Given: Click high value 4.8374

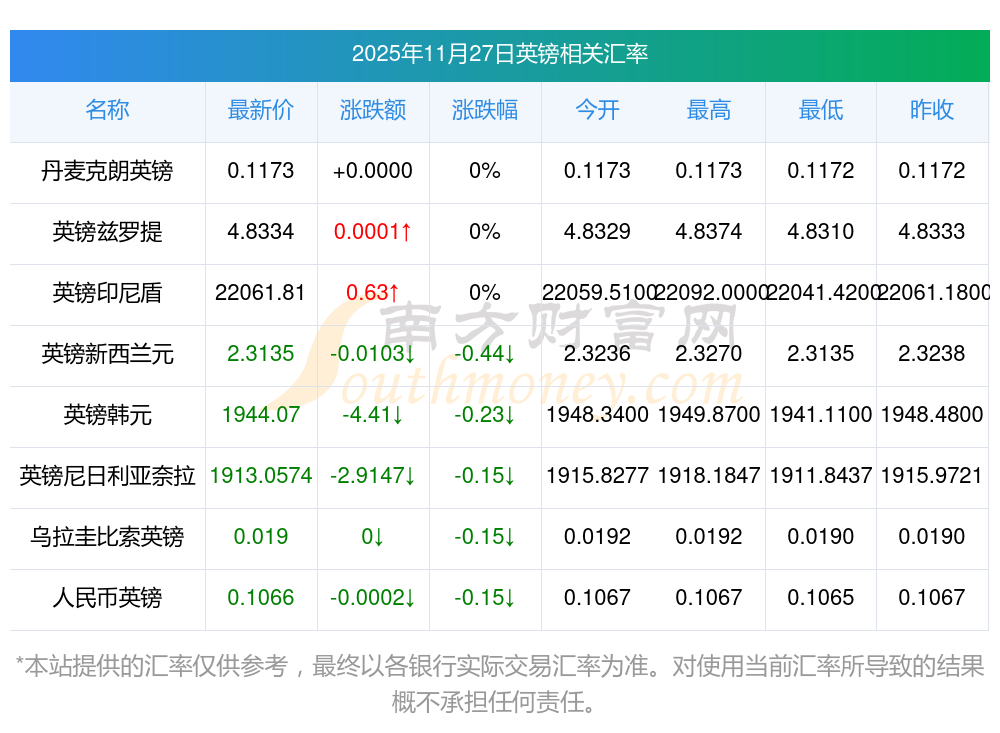Looking at the screenshot, I should [x=709, y=232].
